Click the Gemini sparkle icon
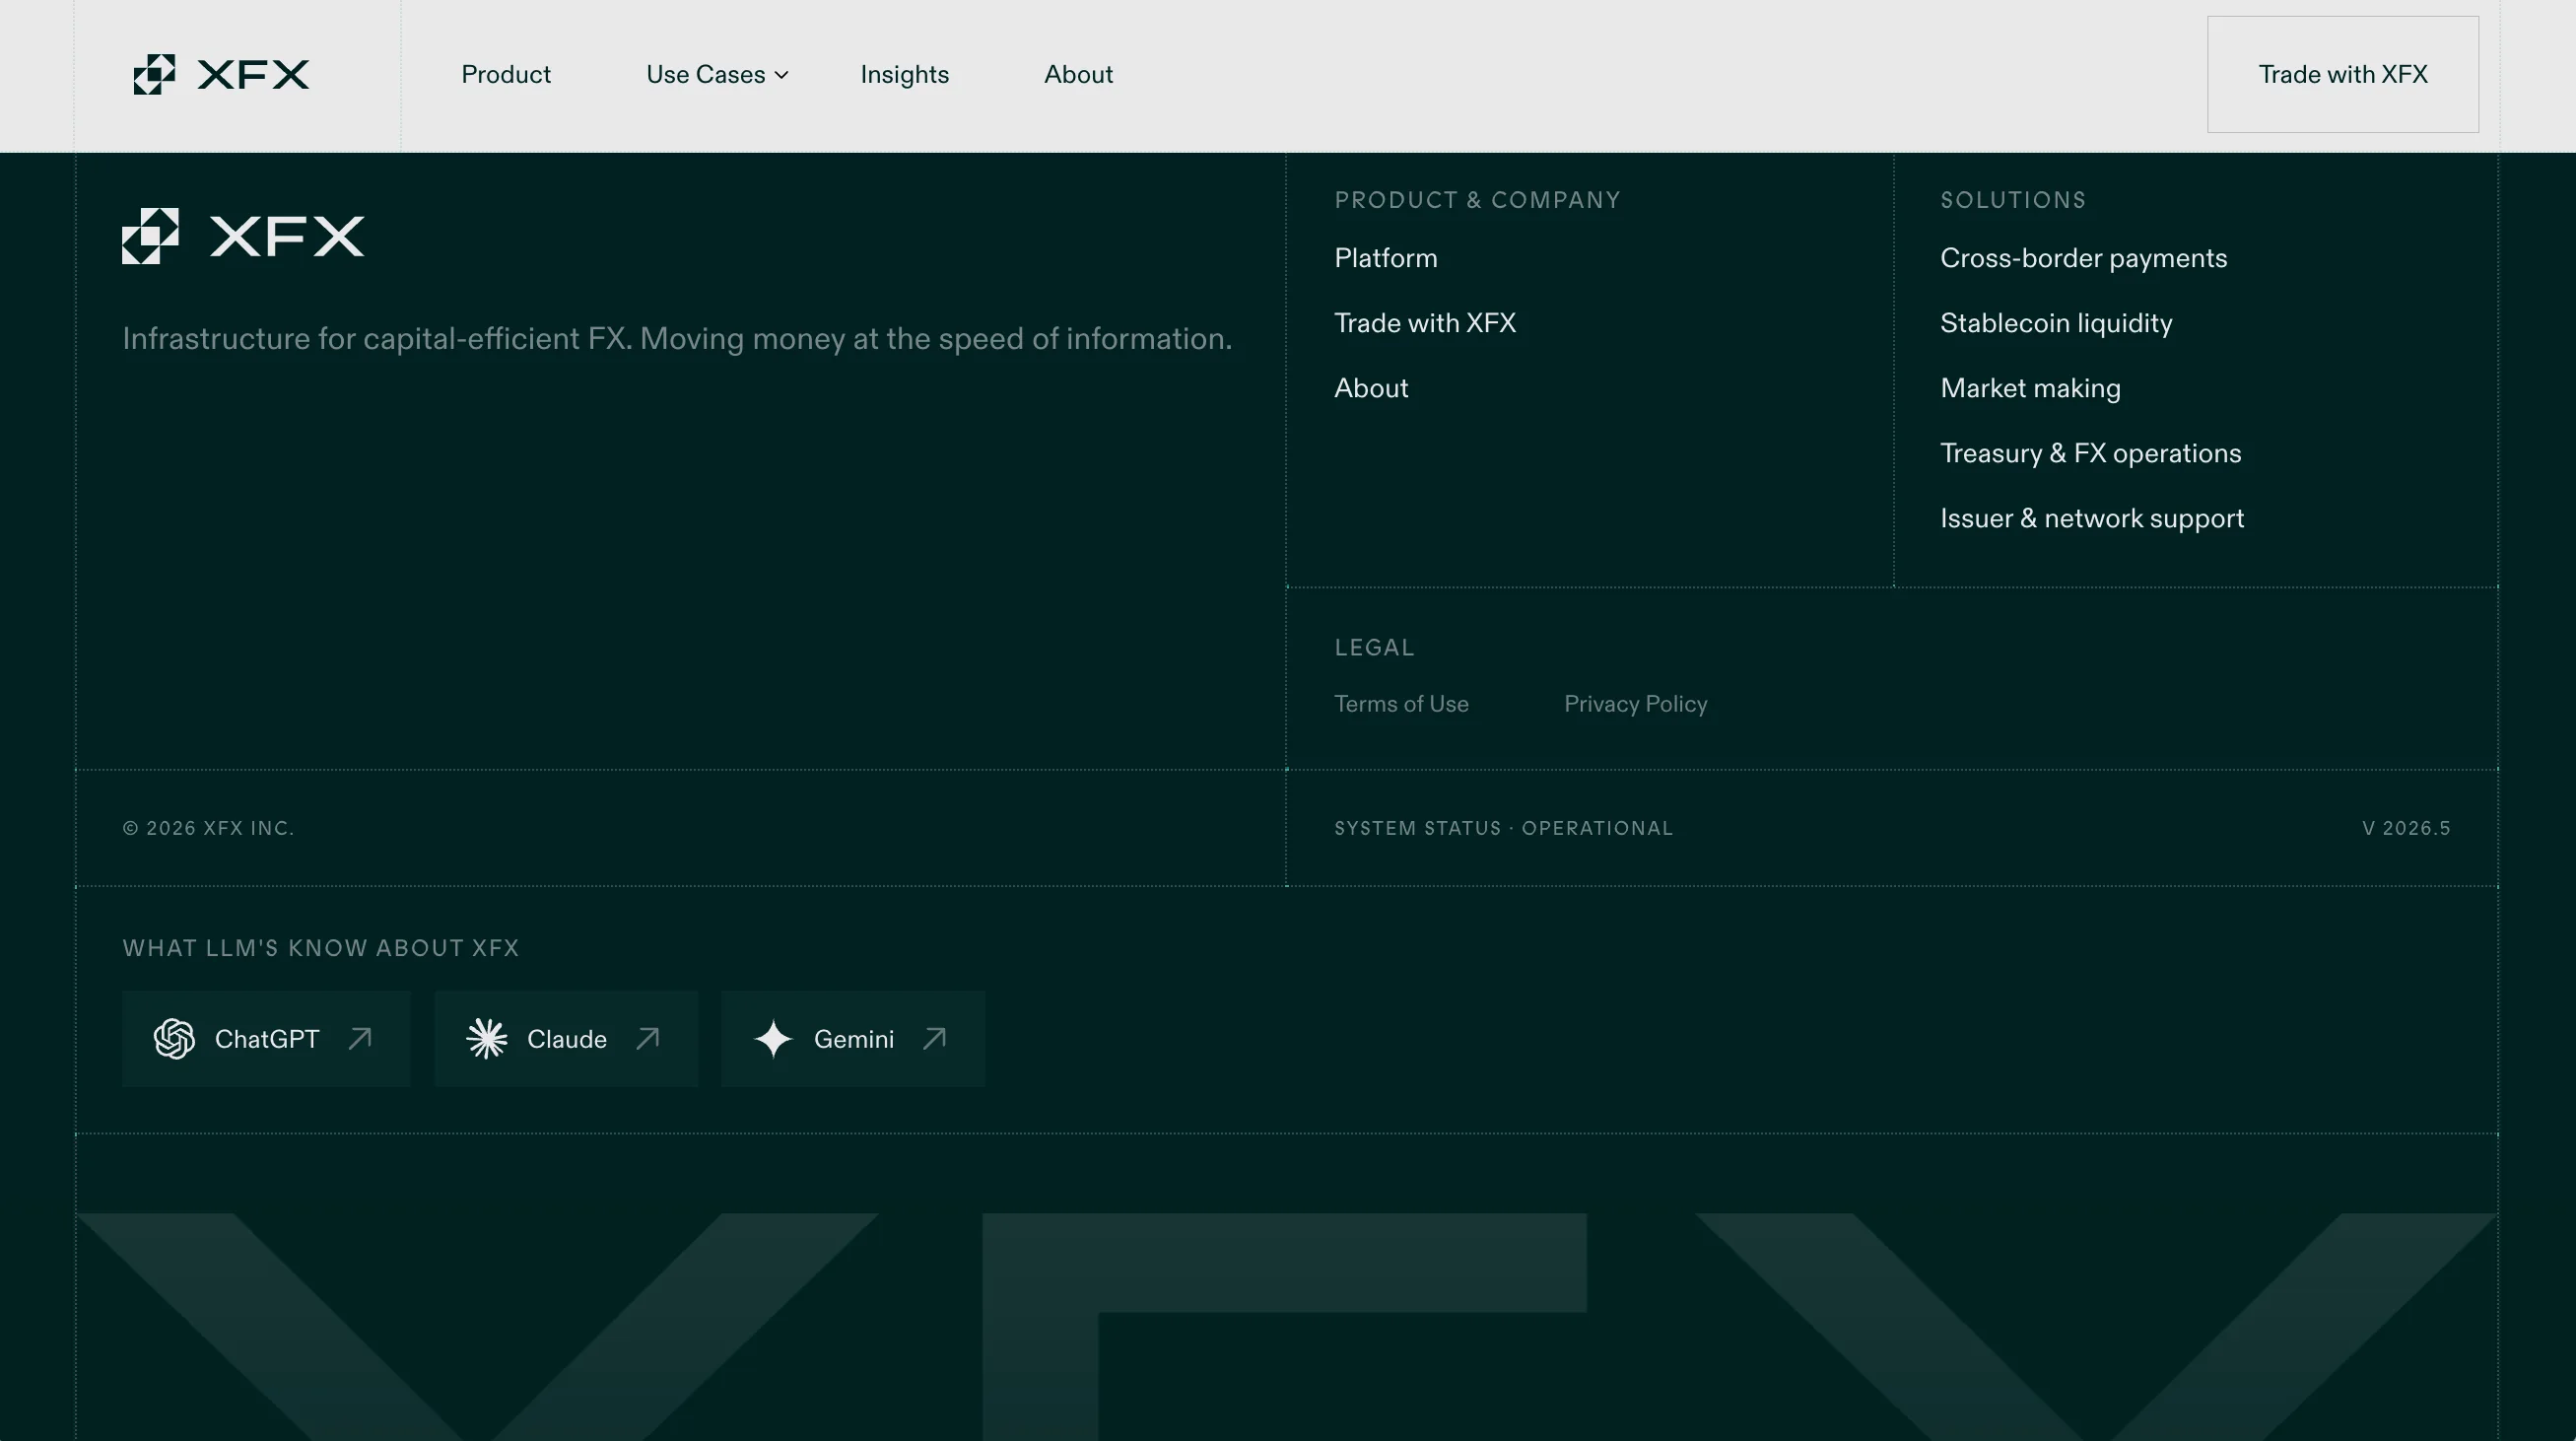This screenshot has width=2576, height=1441. pyautogui.click(x=774, y=1039)
